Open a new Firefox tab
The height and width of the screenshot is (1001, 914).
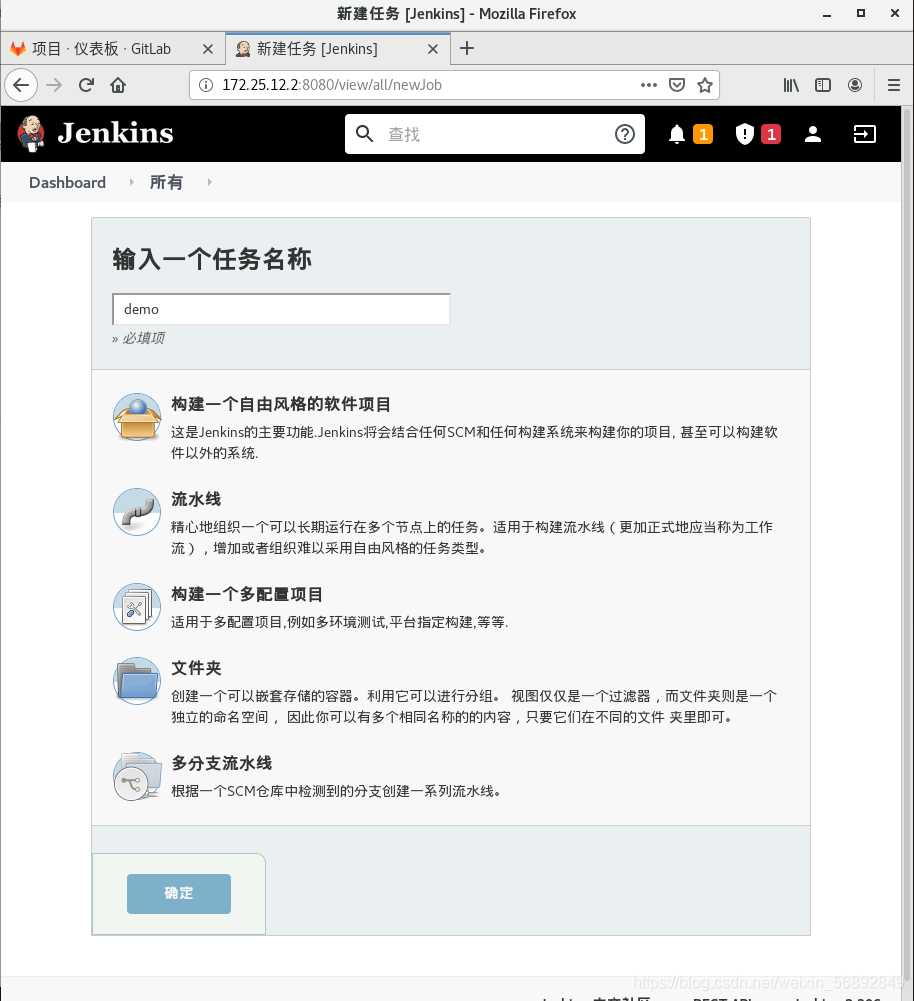click(x=467, y=49)
